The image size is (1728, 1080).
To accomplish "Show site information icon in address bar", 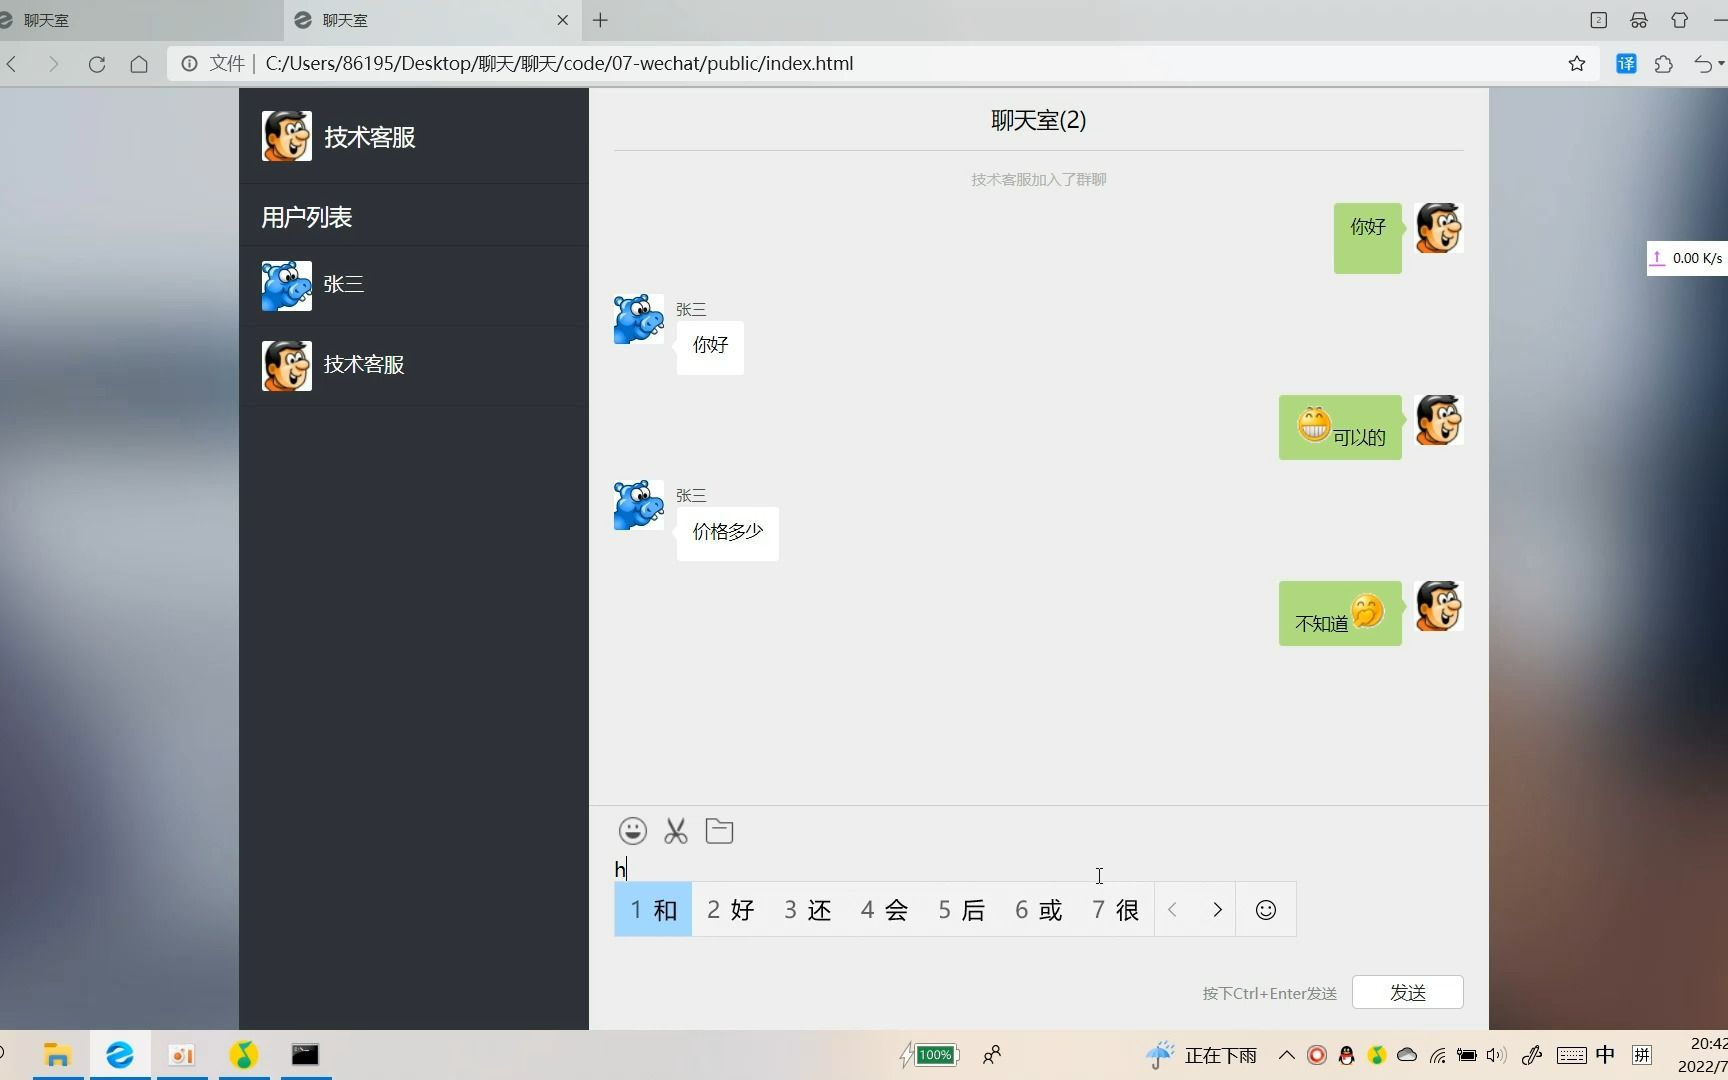I will click(189, 64).
